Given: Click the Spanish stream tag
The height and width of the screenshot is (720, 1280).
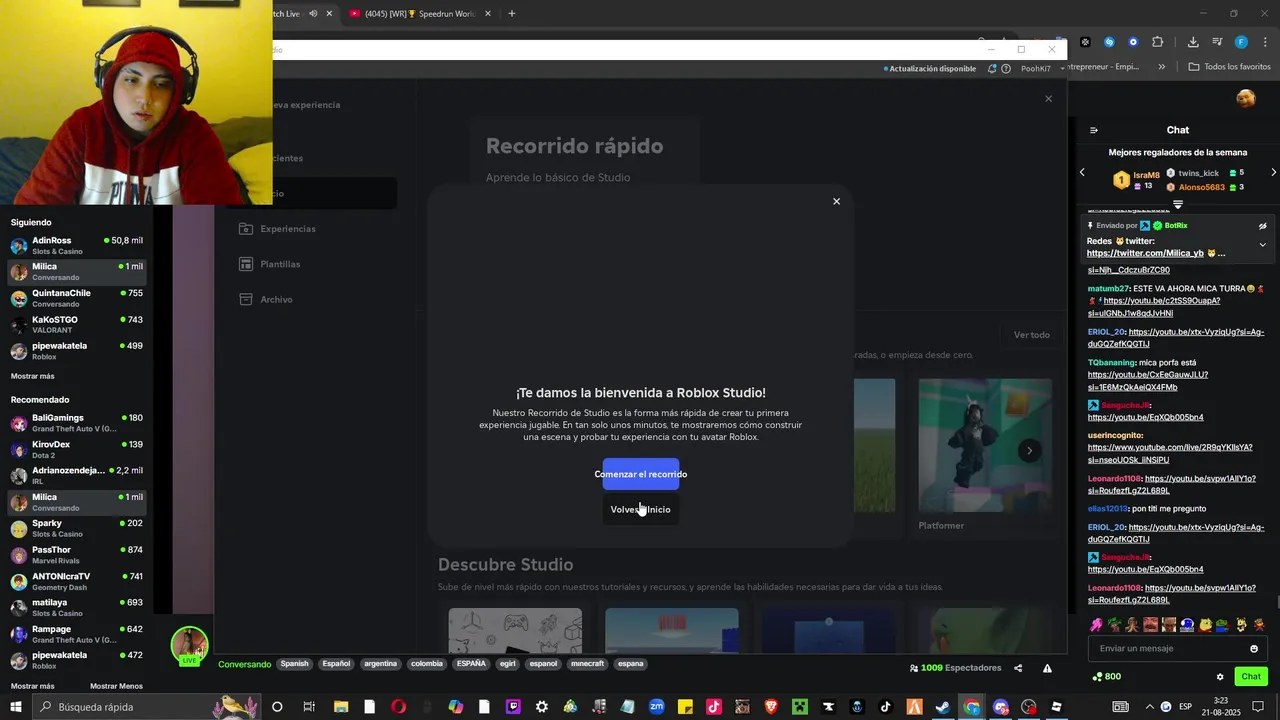Looking at the screenshot, I should click(294, 663).
